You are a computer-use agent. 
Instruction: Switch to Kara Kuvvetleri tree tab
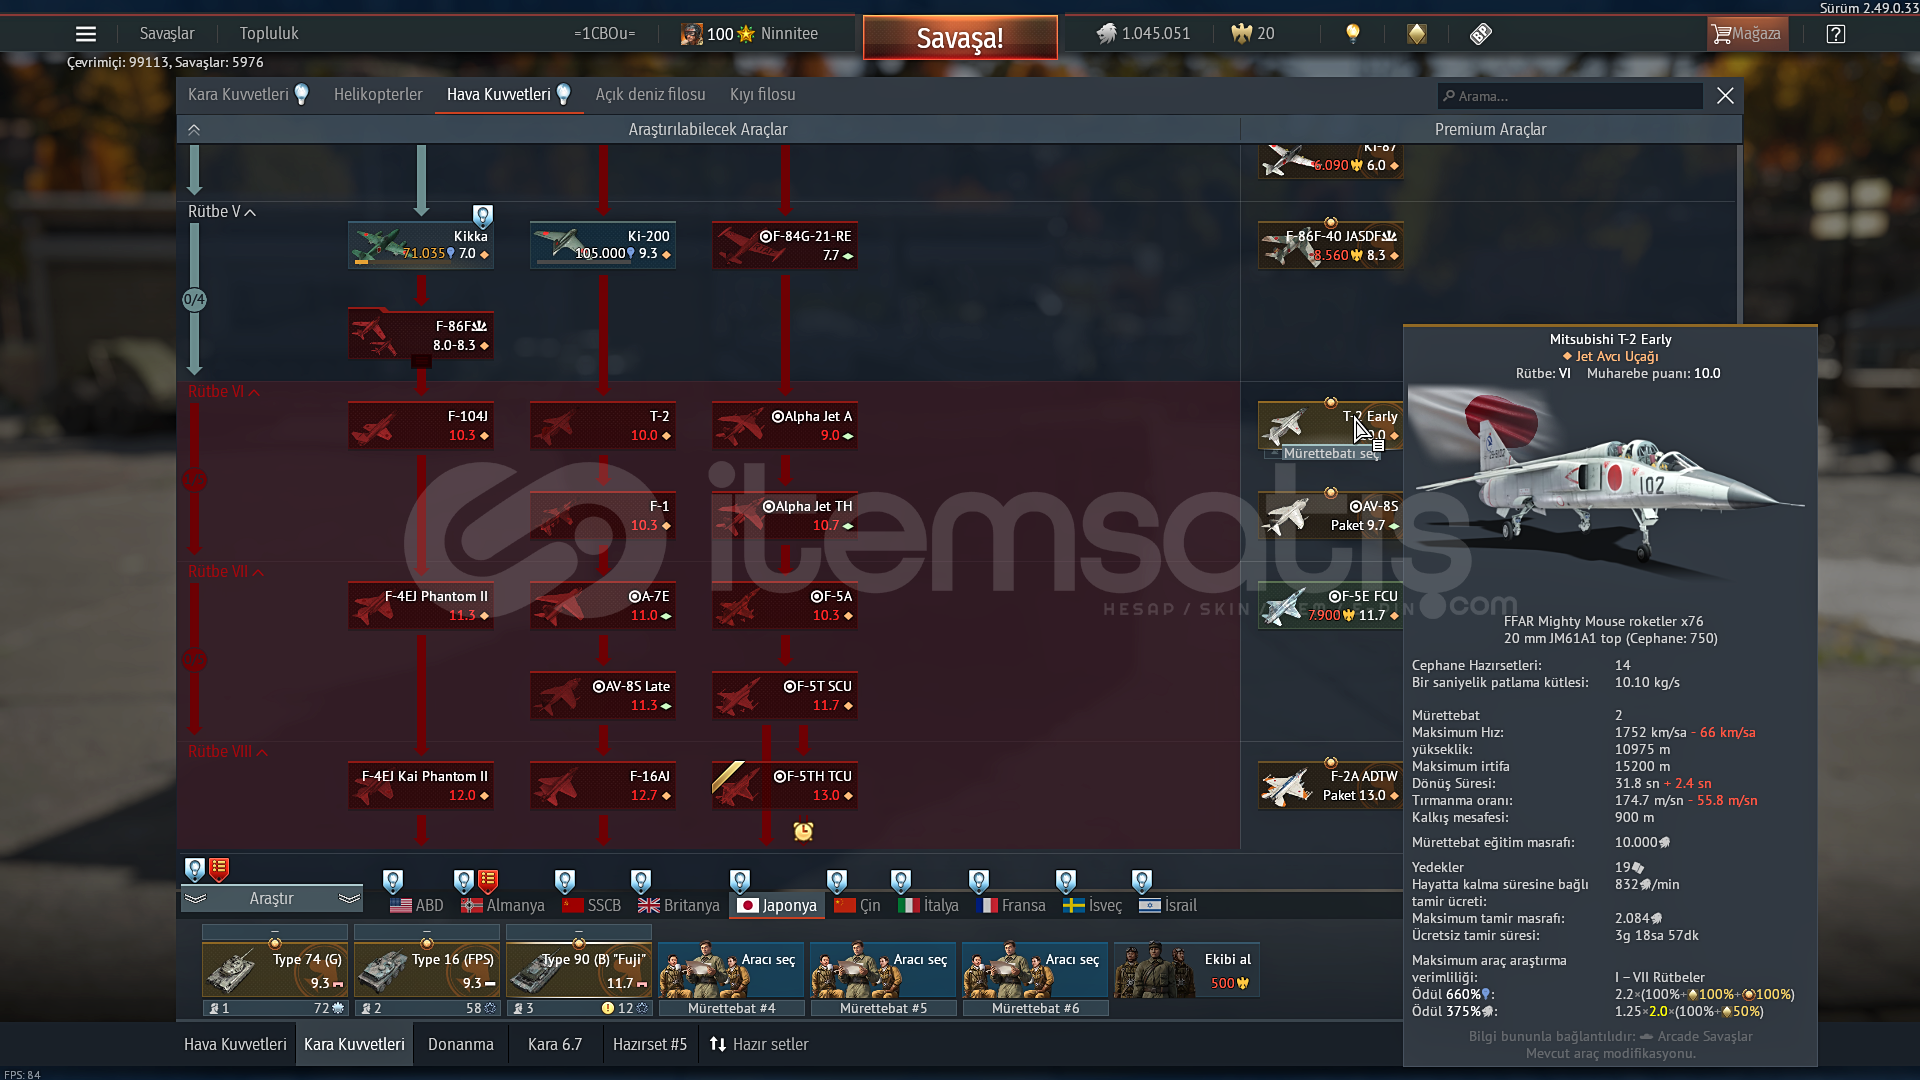click(248, 95)
